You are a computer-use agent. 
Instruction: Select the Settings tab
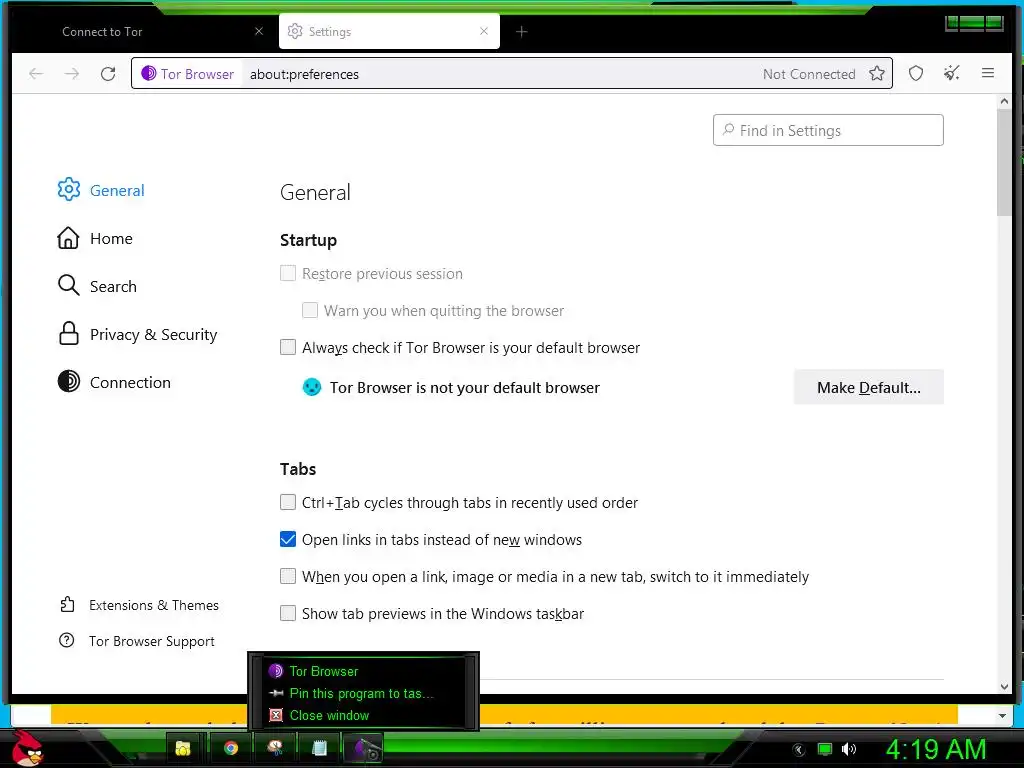pos(389,31)
